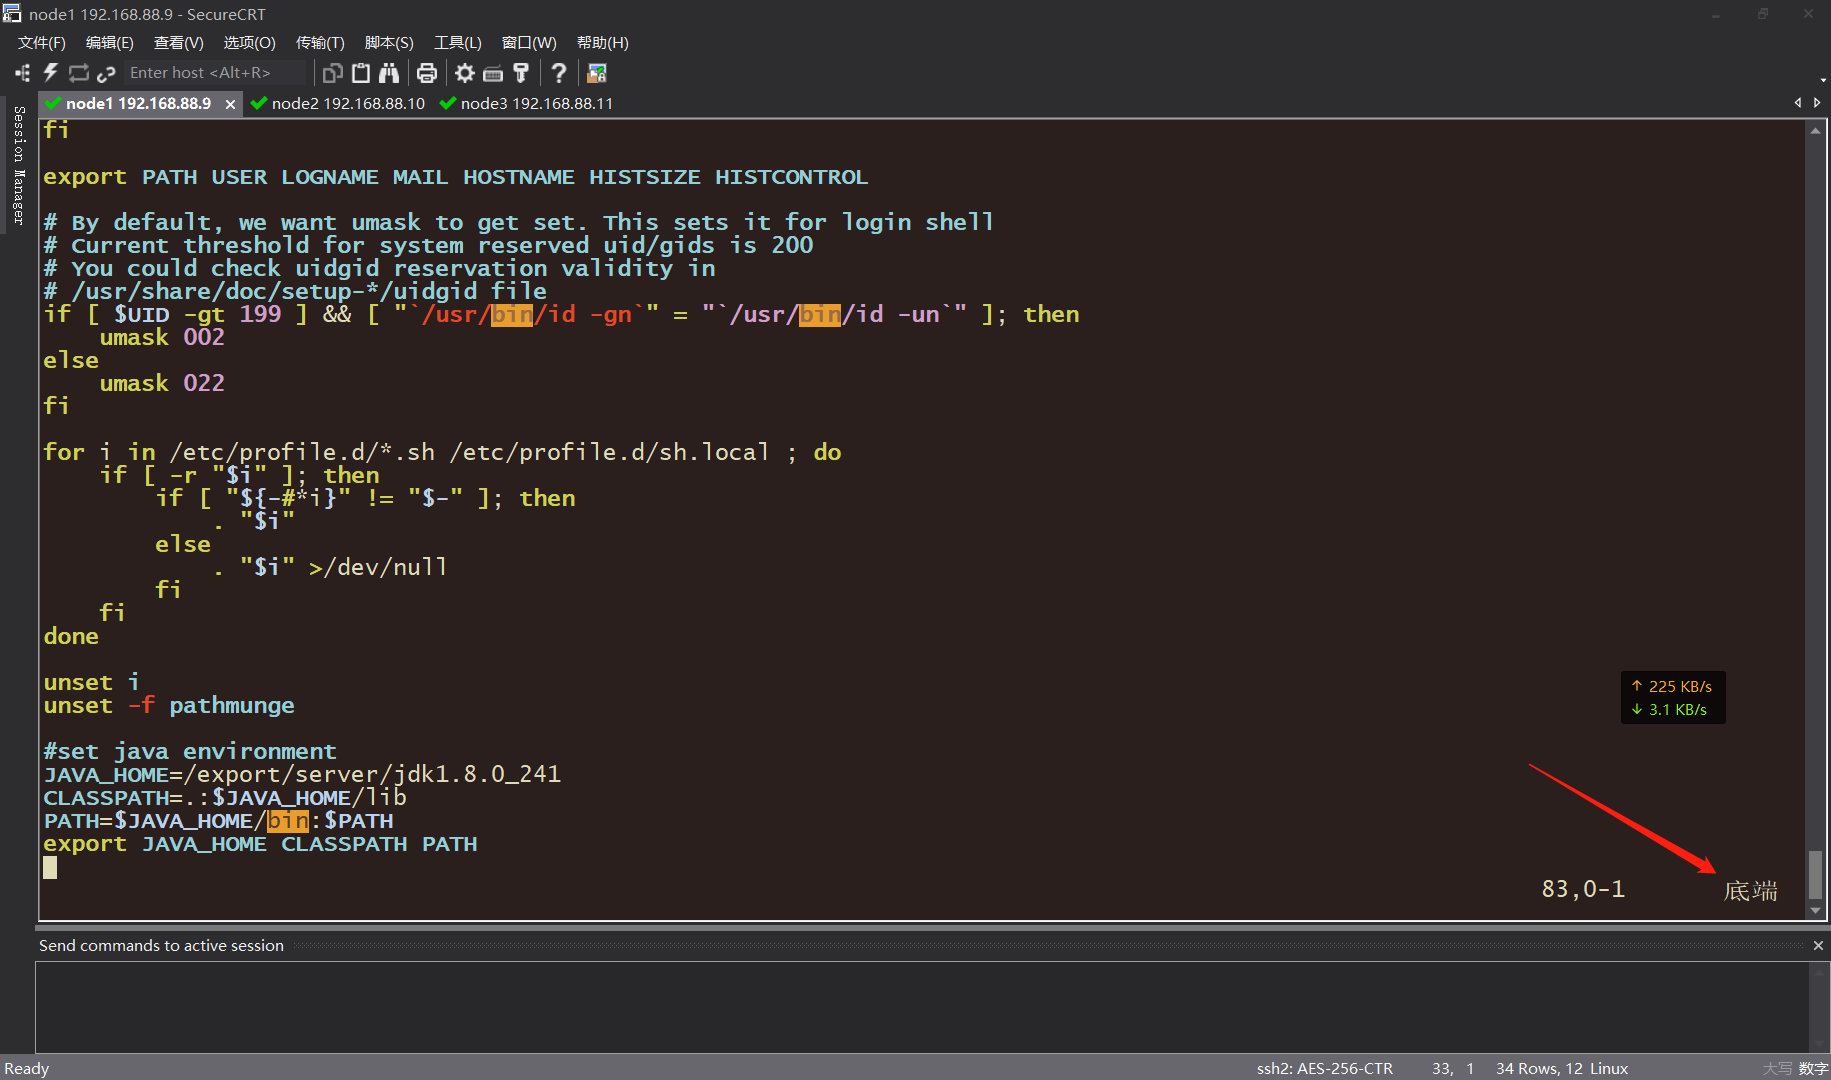
Task: Click the terminal cursor block on last line
Action: (x=50, y=867)
